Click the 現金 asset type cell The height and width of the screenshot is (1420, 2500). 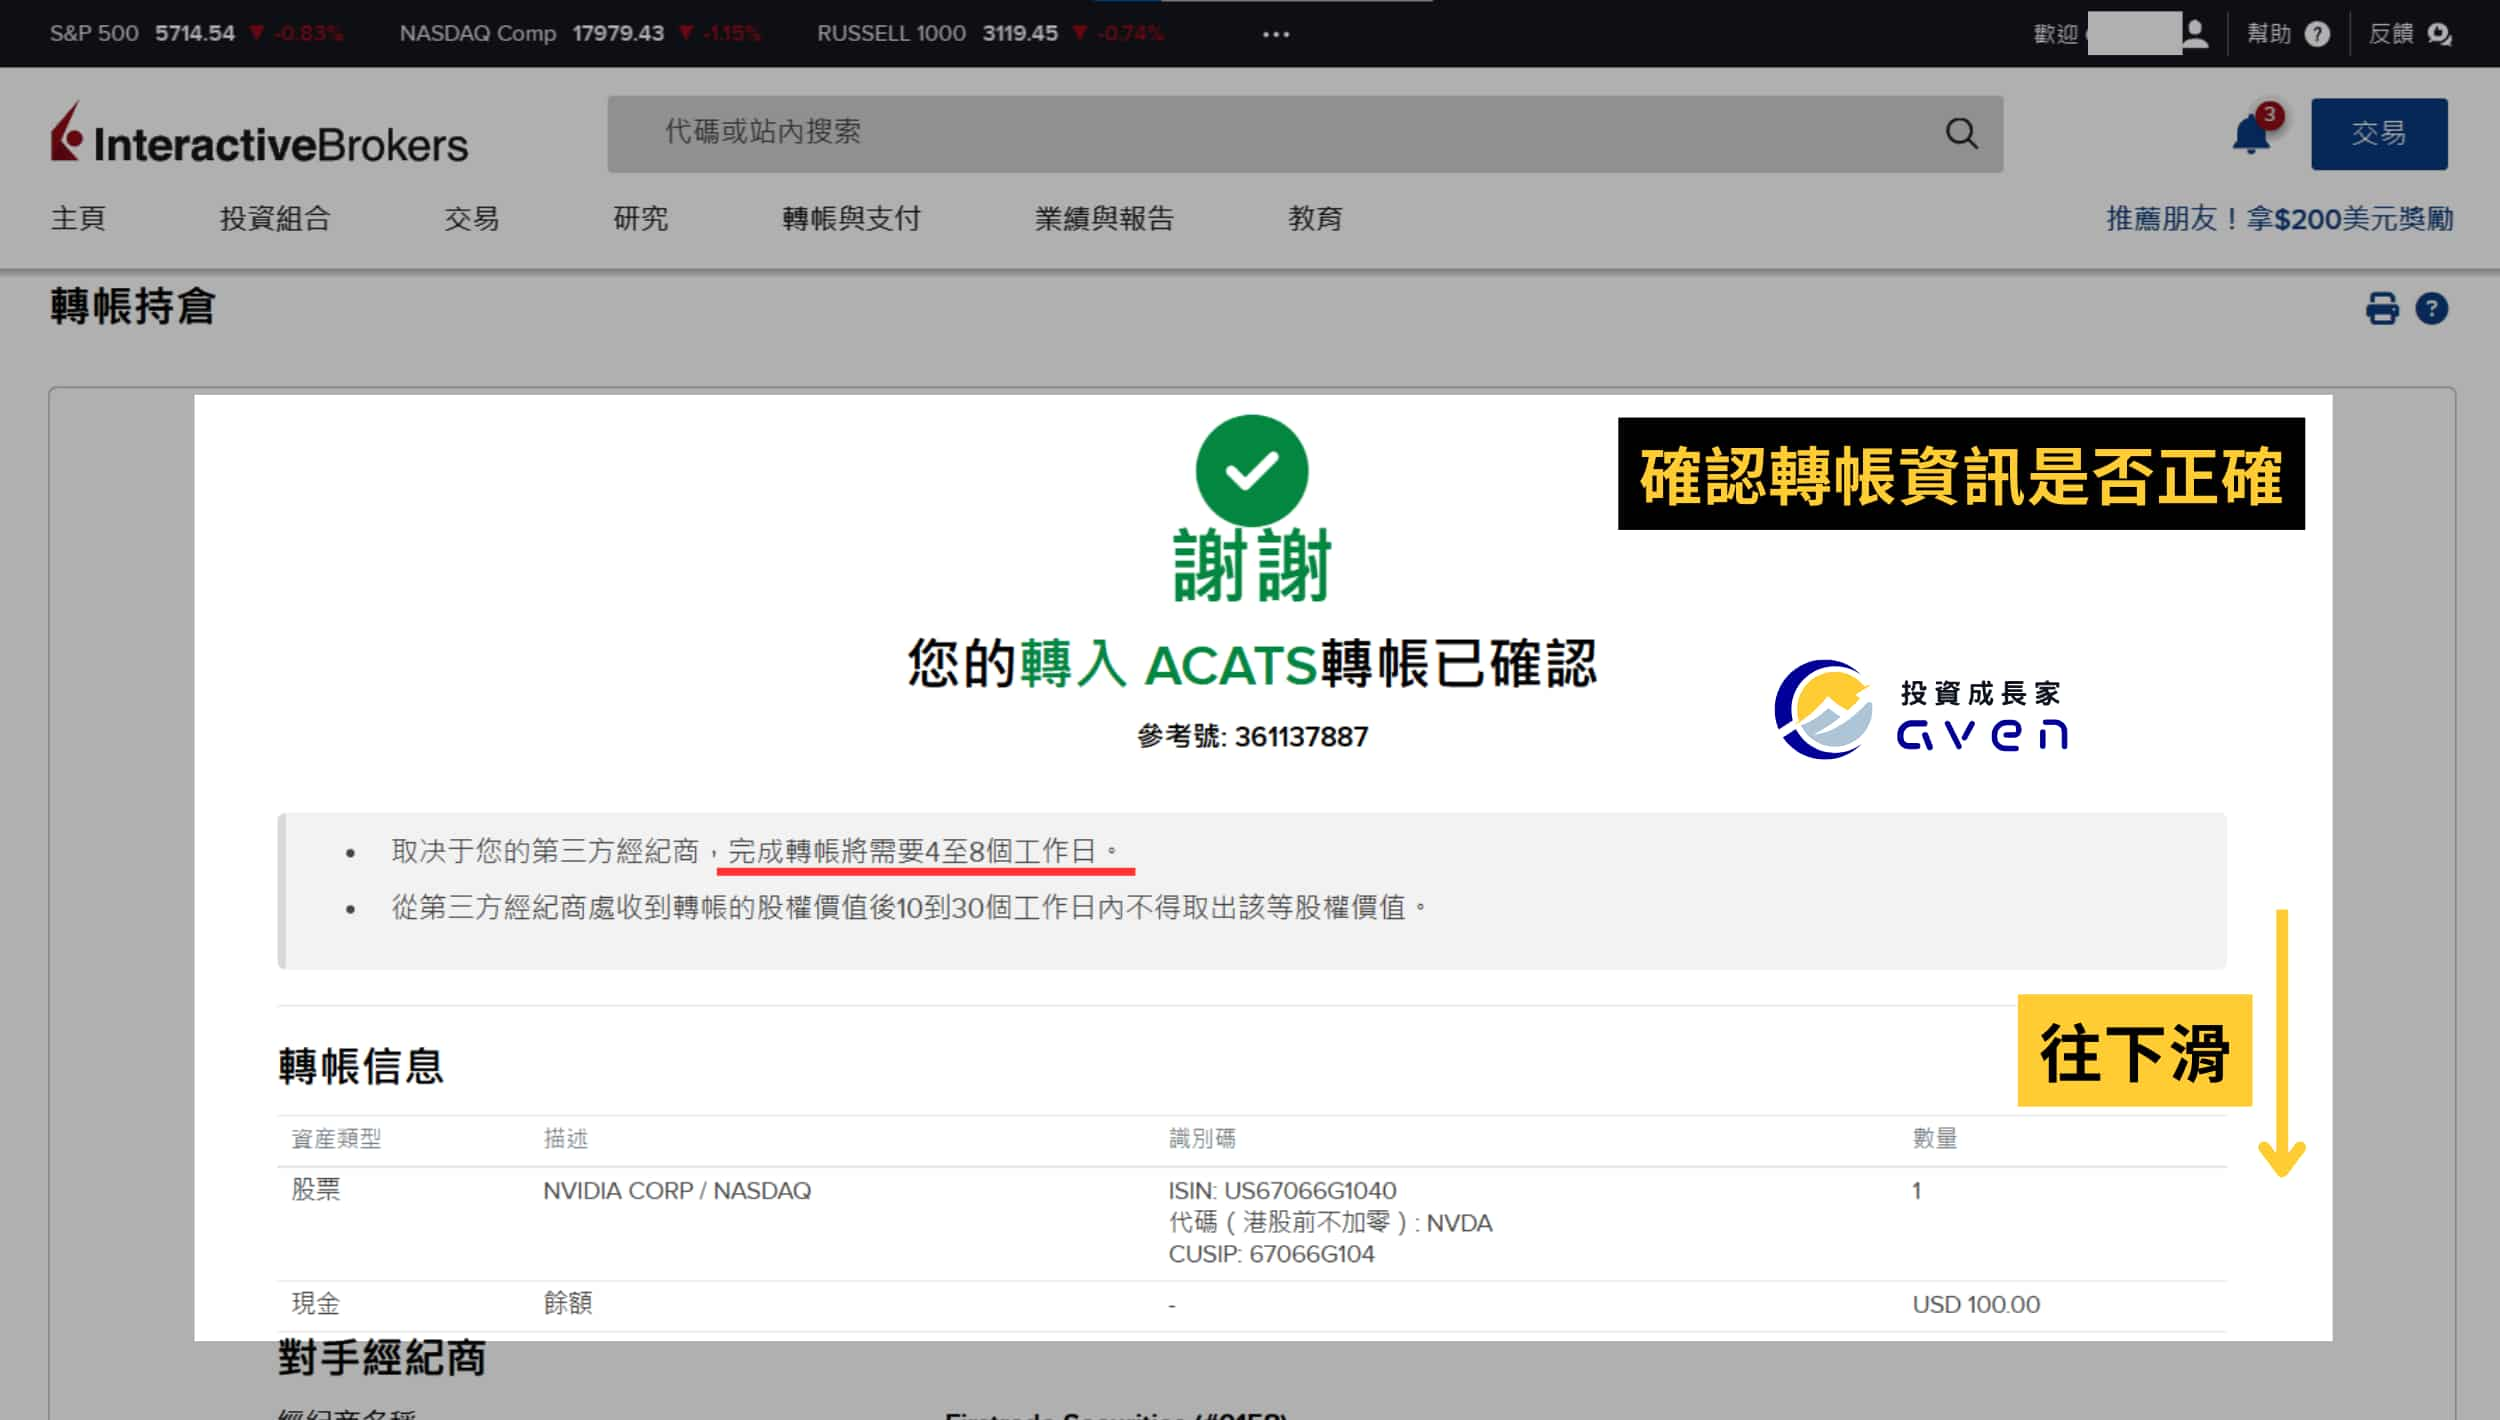tap(316, 1304)
